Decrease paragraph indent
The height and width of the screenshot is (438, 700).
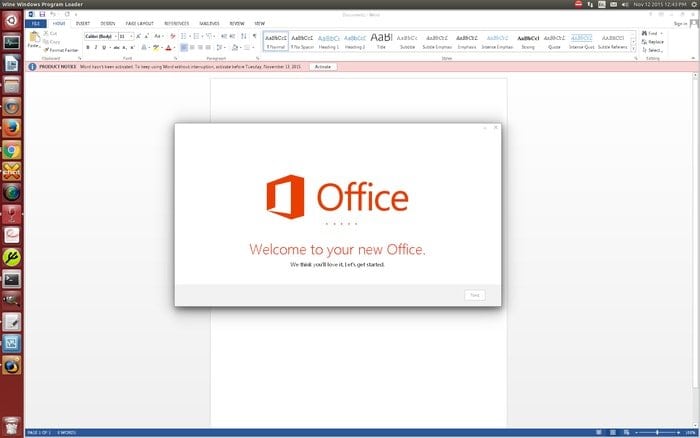click(224, 36)
